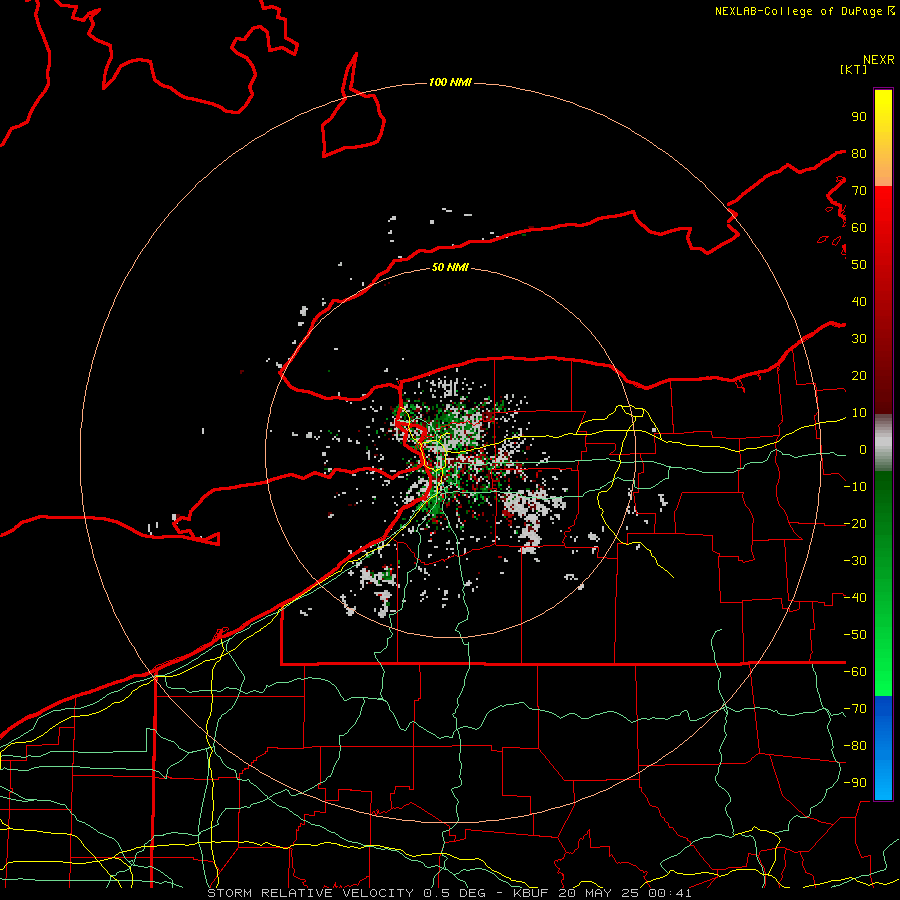Click the -60 scale value
Screen dimensions: 900x900
(855, 672)
